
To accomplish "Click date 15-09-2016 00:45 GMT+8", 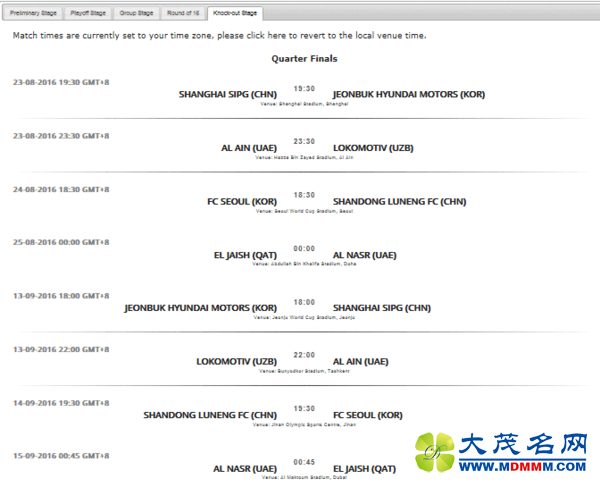I will (x=61, y=456).
